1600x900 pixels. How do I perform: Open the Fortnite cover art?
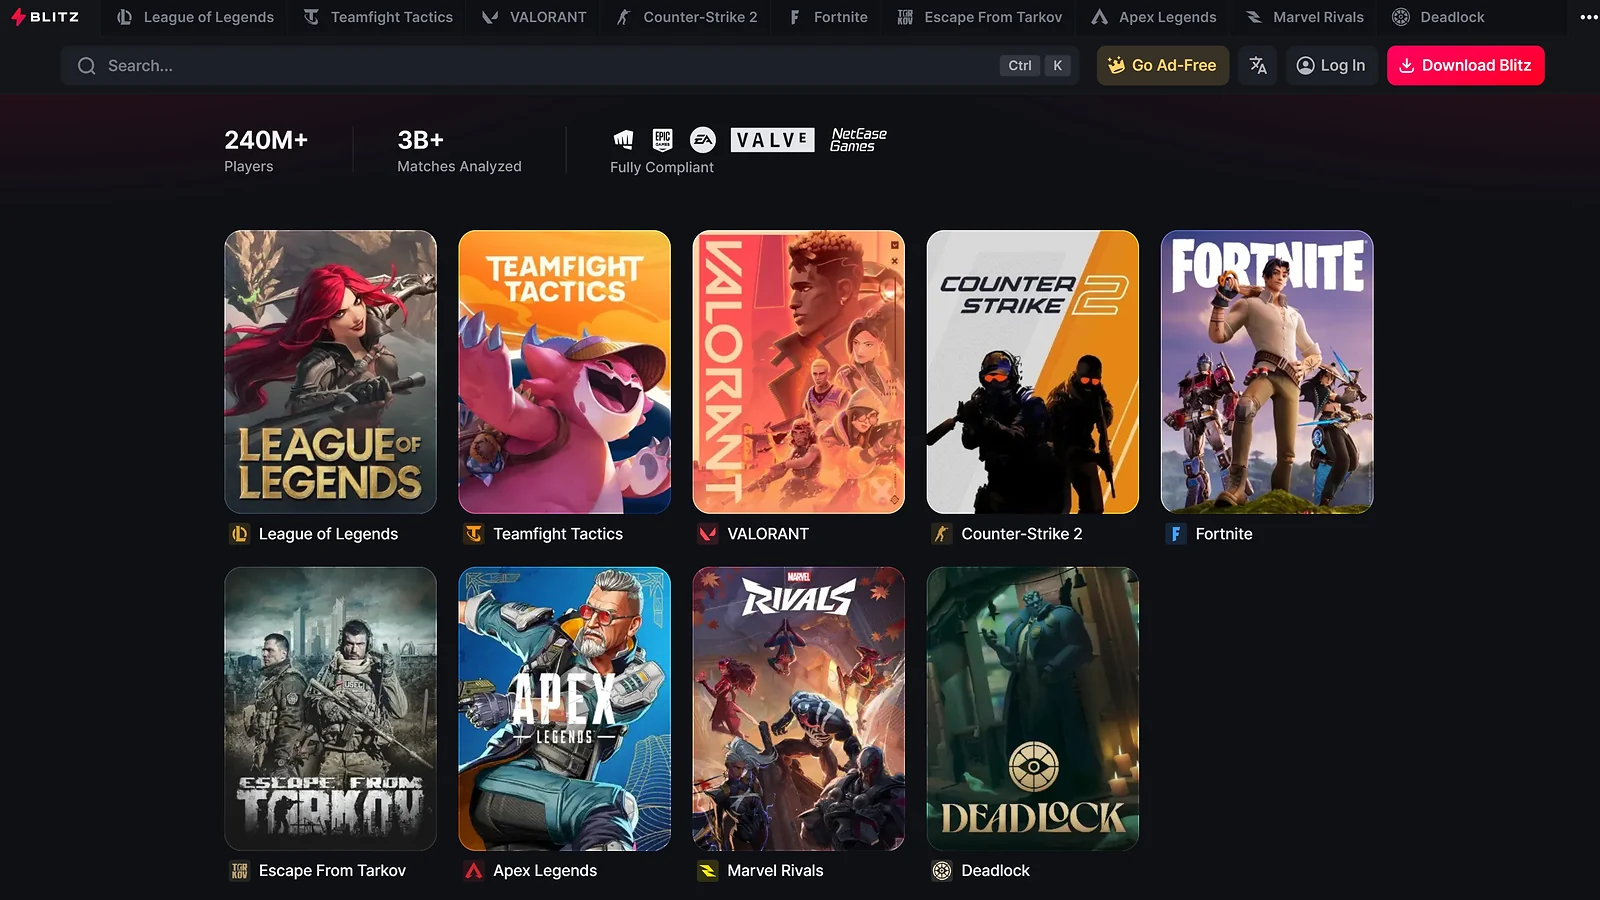coord(1267,372)
